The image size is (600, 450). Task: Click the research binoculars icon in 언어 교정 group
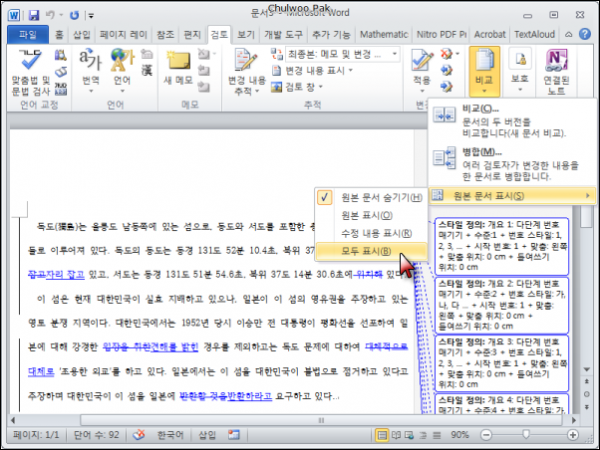[60, 55]
